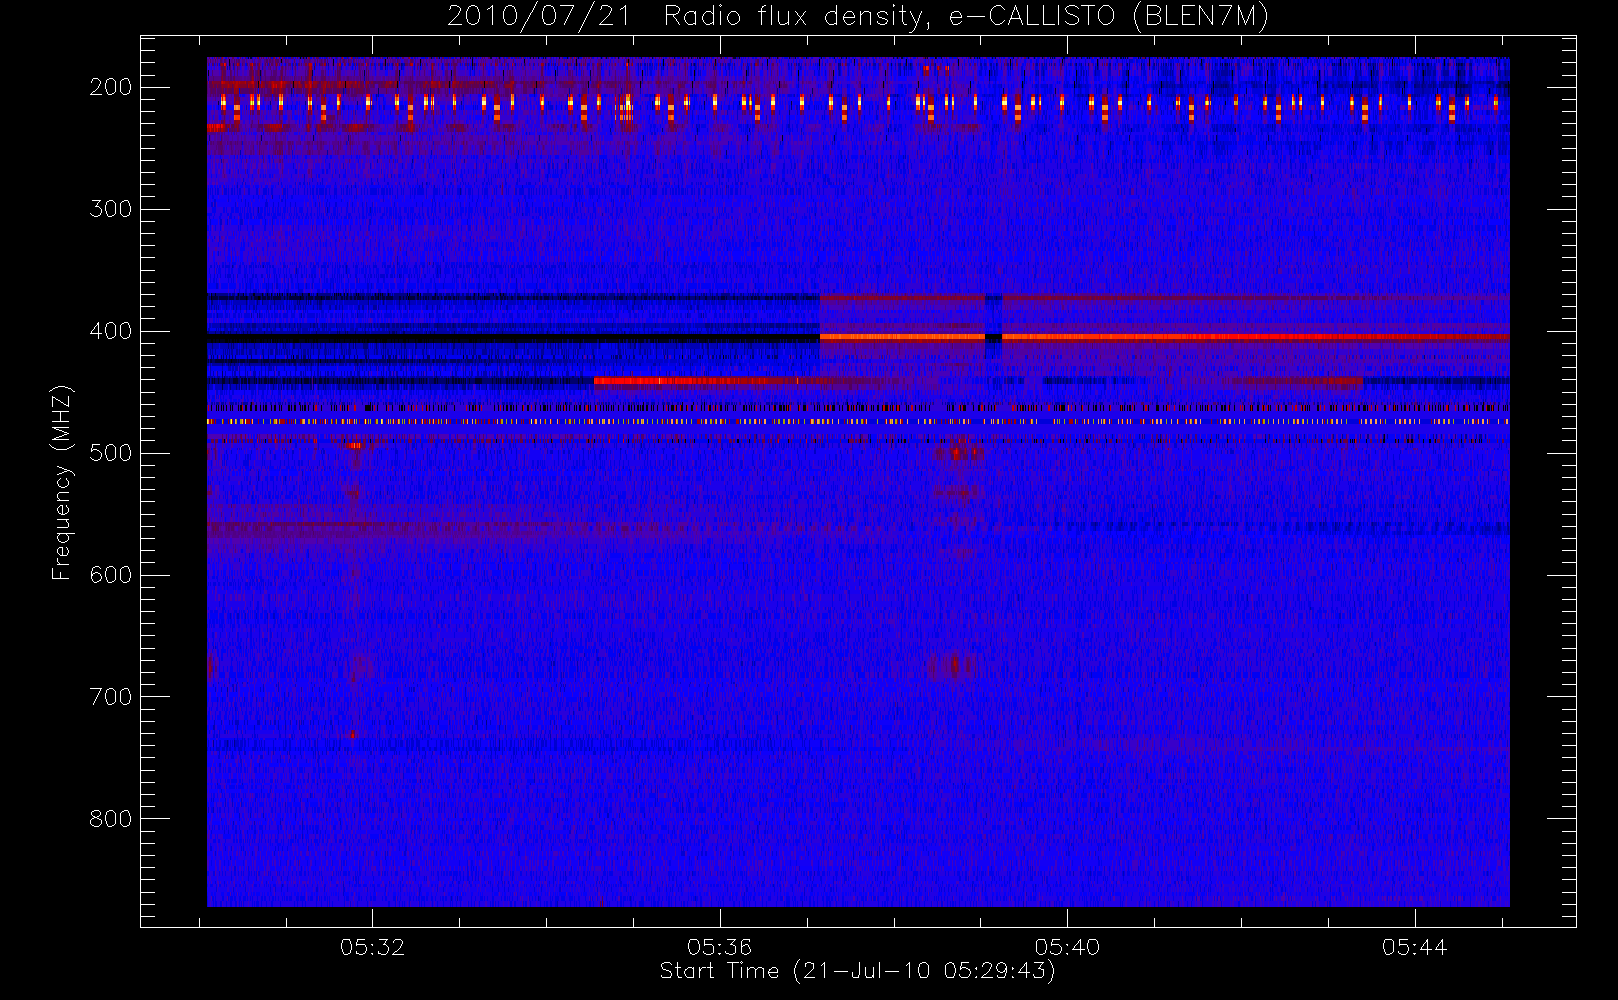Click the bright orange emission band near 405 MHz
Viewport: 1618px width, 1000px height.
click(1164, 337)
